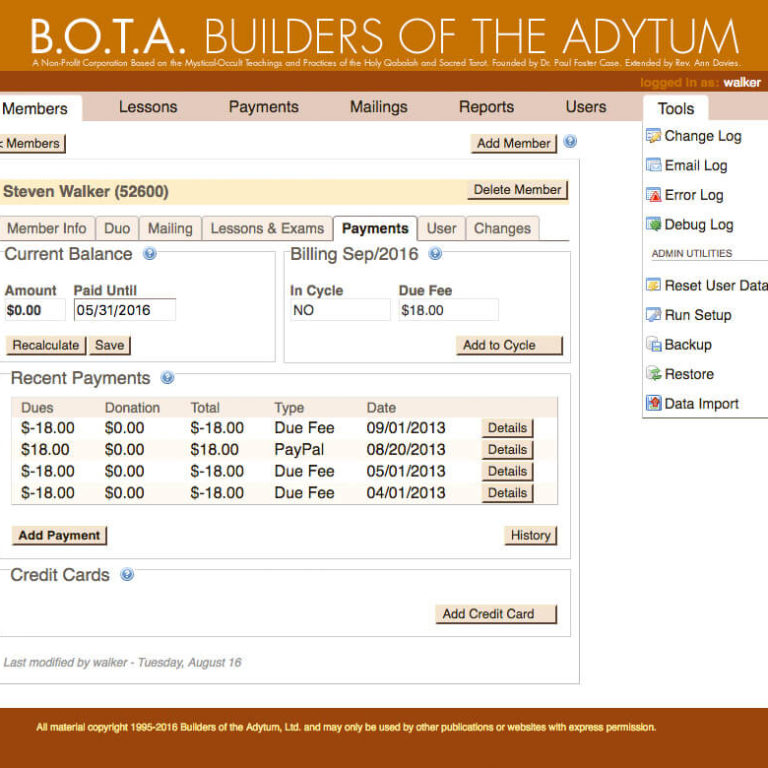
Task: Save the current balance
Action: point(110,345)
